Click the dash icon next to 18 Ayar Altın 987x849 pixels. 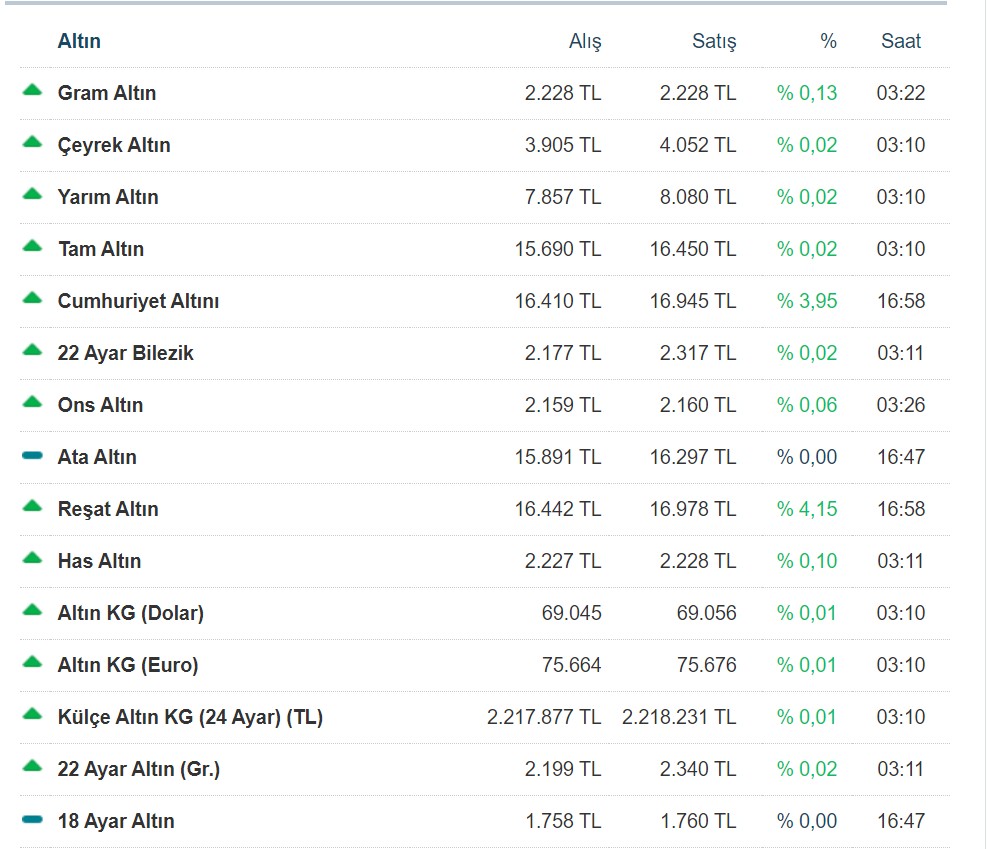click(32, 820)
